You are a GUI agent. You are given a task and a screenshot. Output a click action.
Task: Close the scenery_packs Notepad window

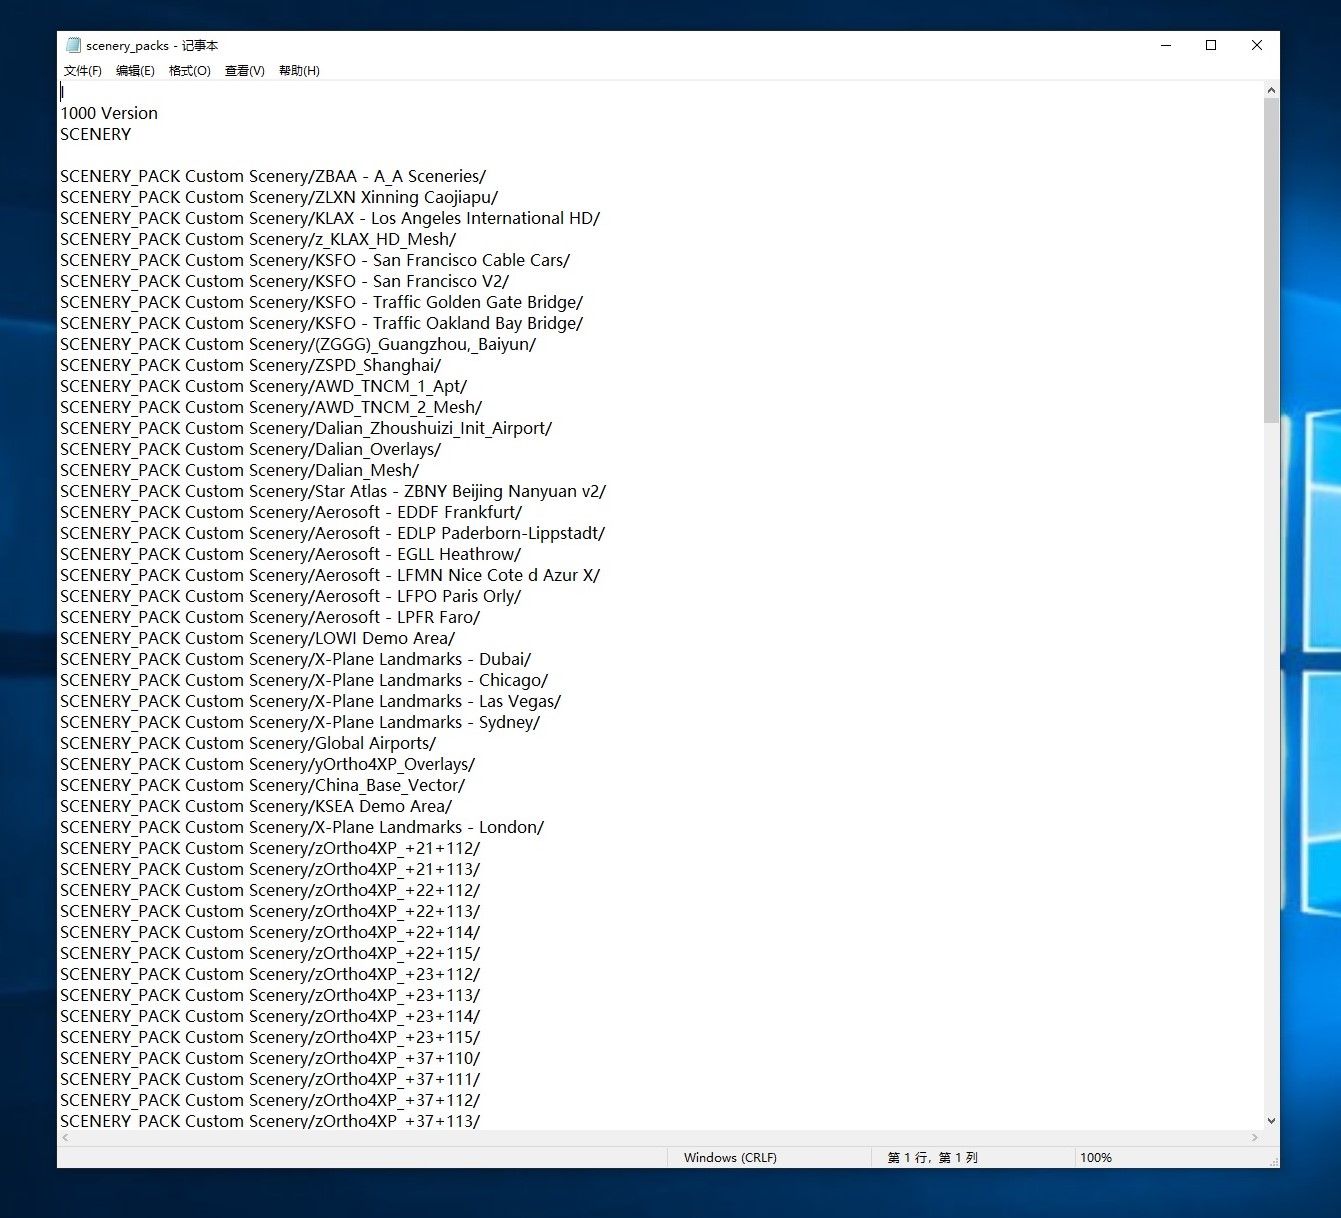tap(1257, 45)
